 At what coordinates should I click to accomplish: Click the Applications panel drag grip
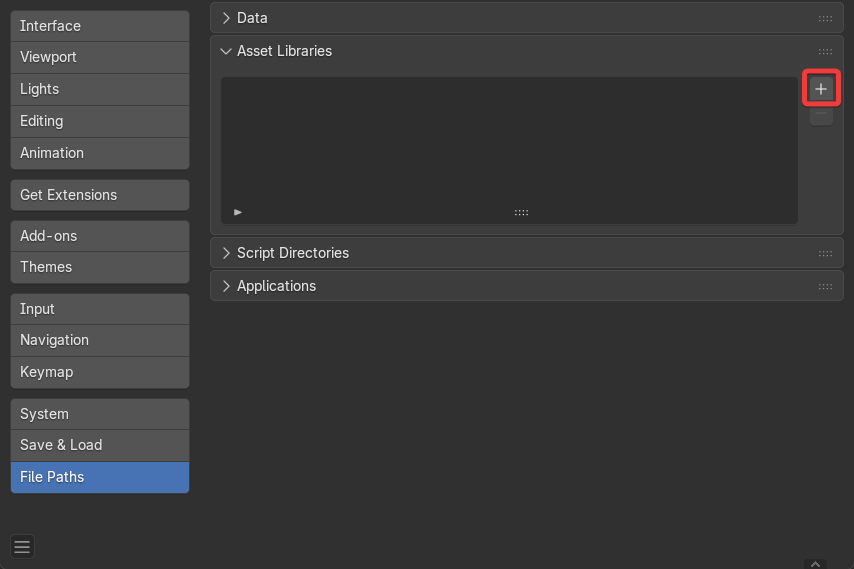pyautogui.click(x=825, y=286)
